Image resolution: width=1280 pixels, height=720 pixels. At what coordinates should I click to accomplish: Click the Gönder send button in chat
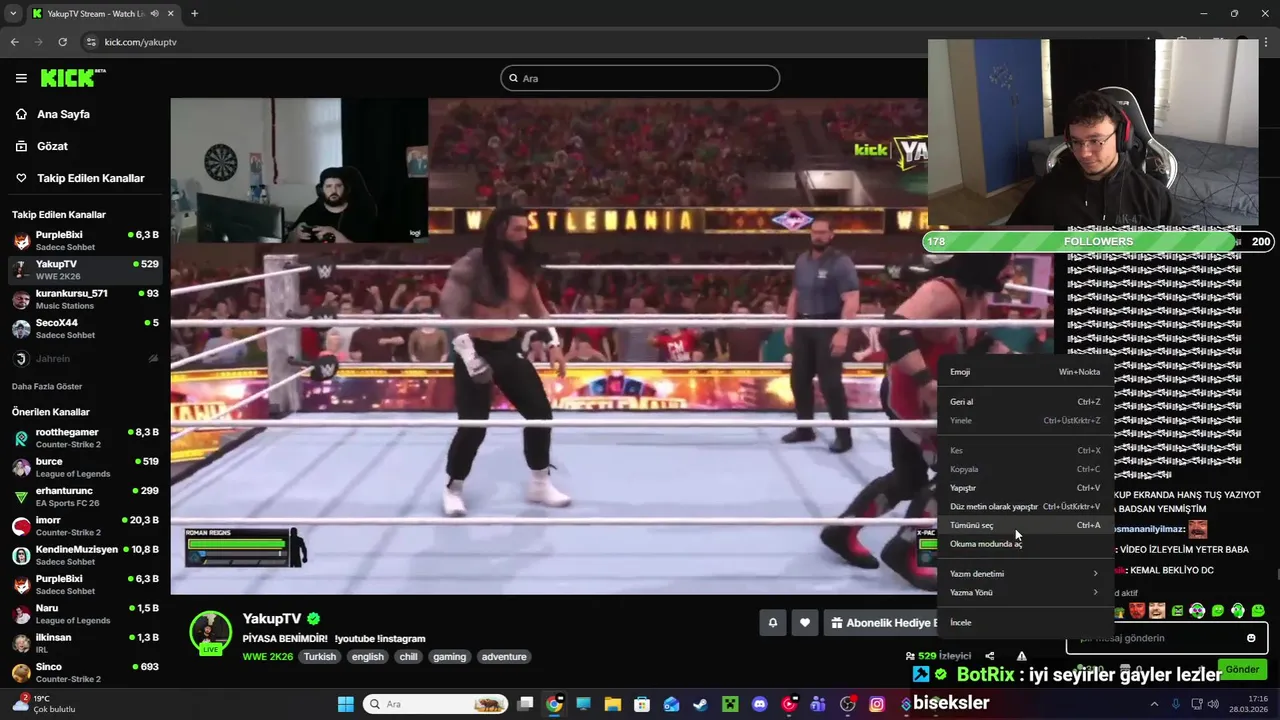point(1242,669)
